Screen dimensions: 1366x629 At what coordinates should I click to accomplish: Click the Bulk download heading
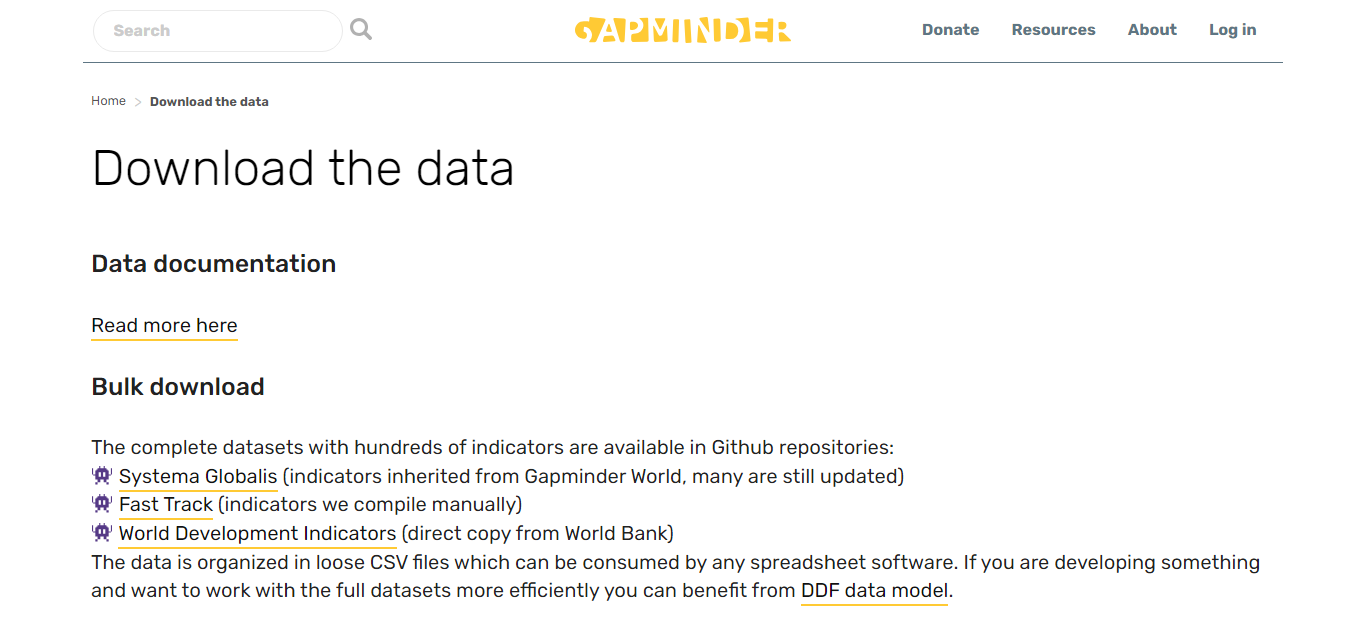tap(178, 387)
